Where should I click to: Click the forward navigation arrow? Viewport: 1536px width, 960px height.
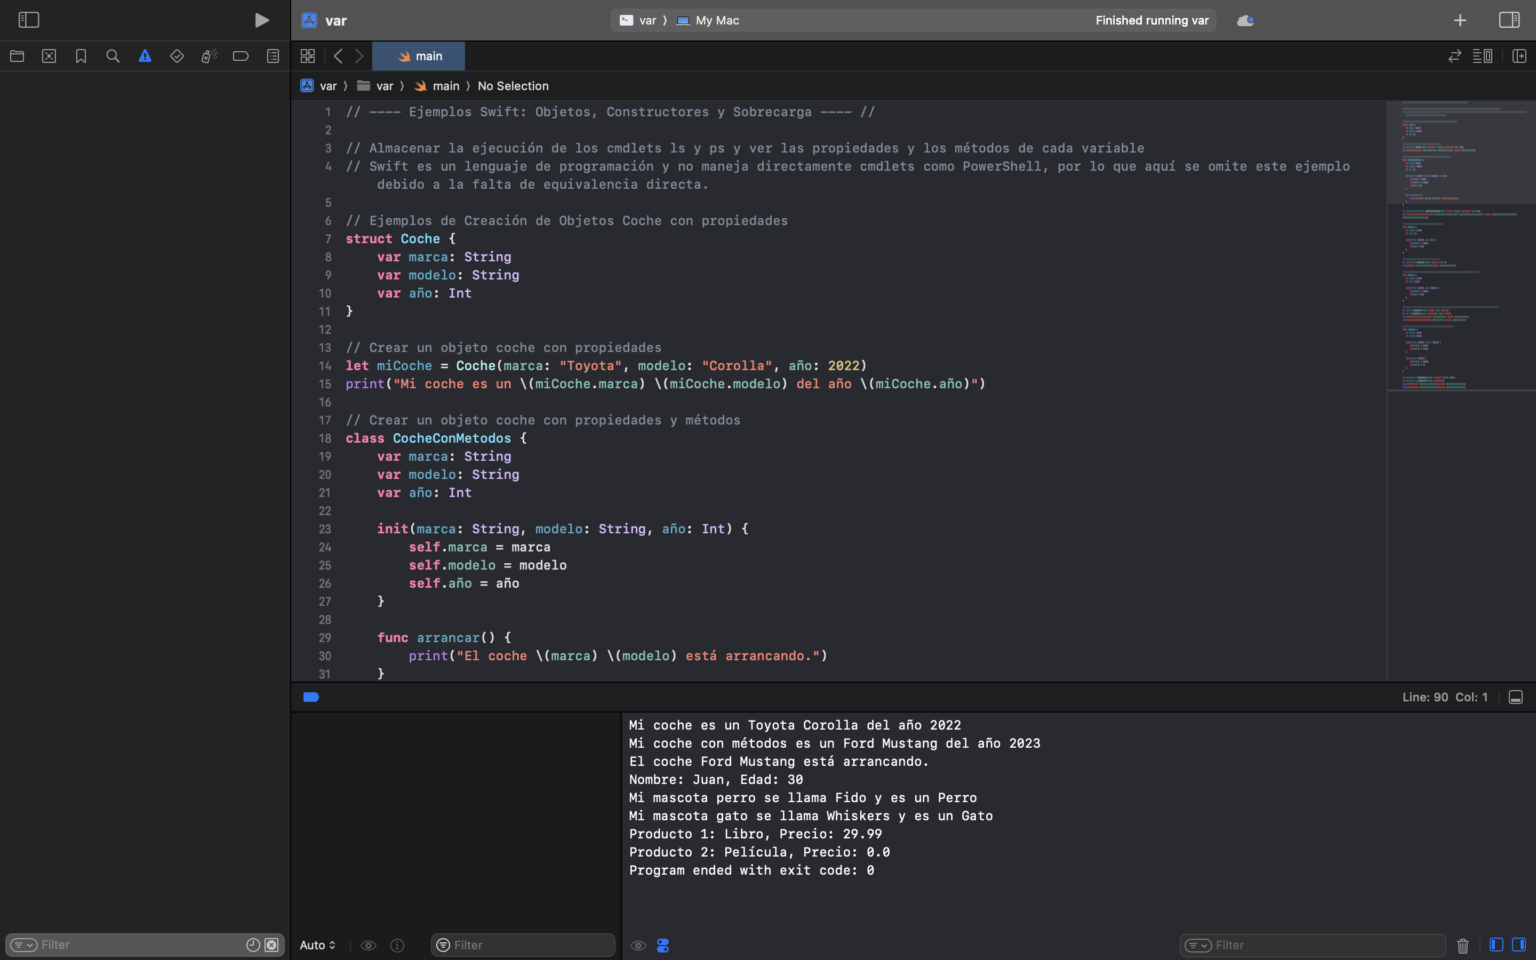pyautogui.click(x=359, y=56)
